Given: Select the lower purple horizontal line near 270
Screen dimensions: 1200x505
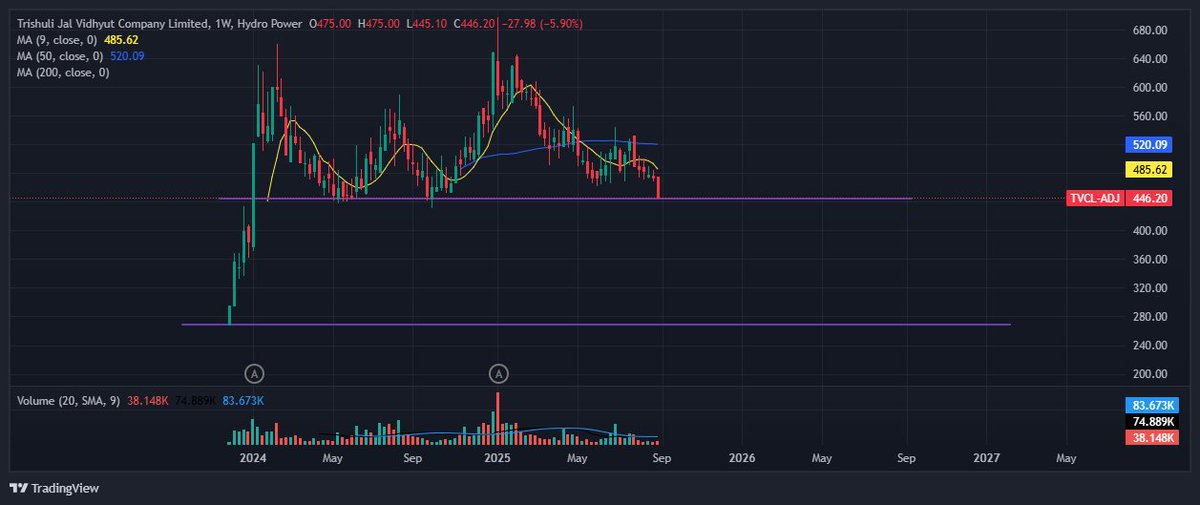Looking at the screenshot, I should (596, 324).
